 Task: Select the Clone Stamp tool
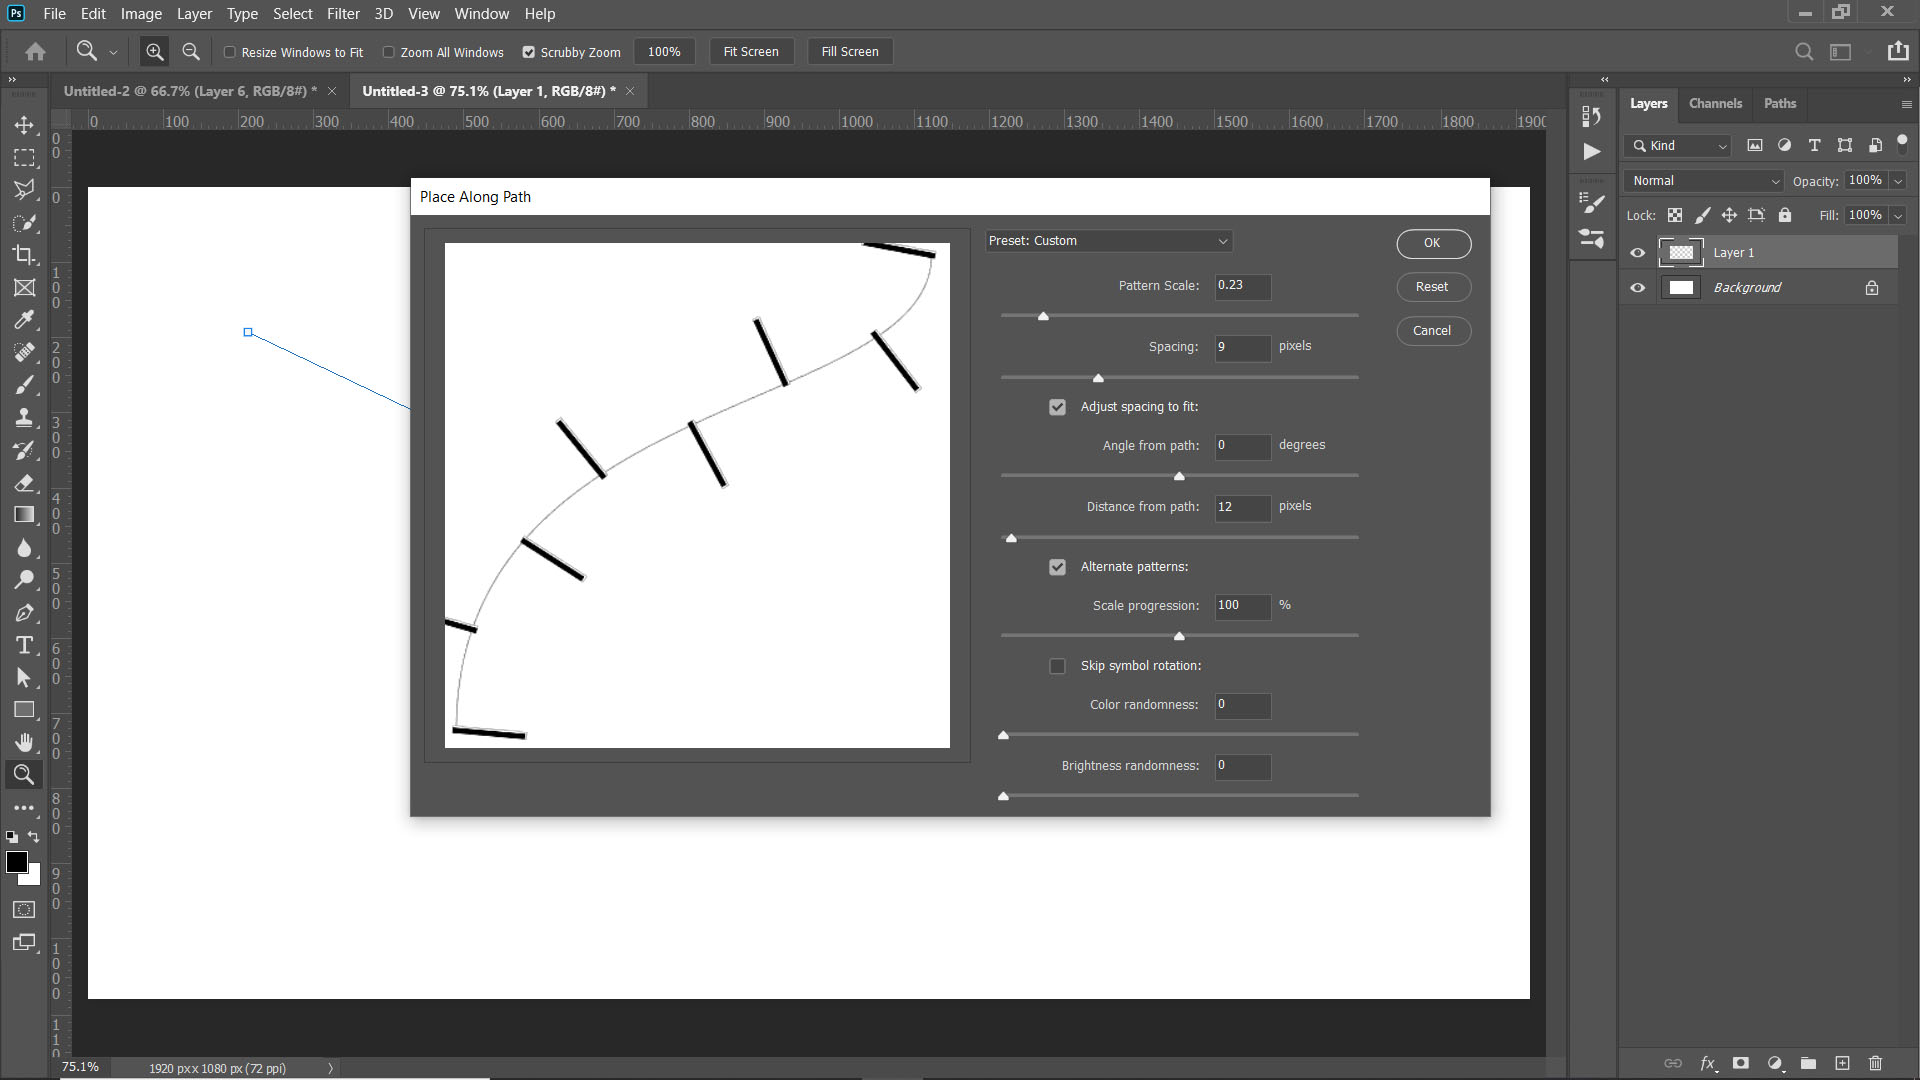click(x=25, y=417)
